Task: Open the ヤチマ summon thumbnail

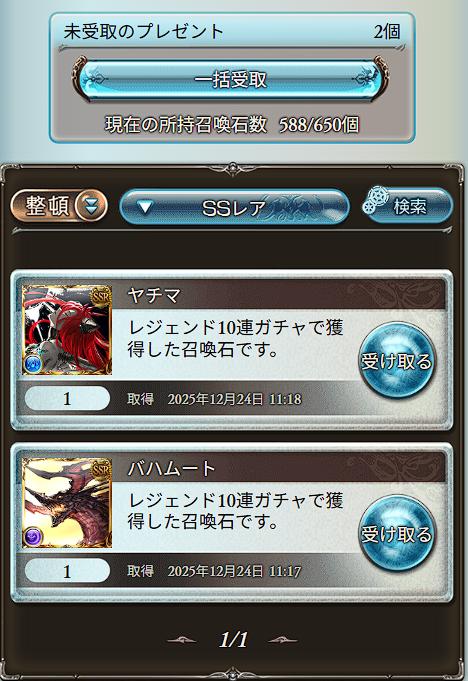Action: pos(67,330)
